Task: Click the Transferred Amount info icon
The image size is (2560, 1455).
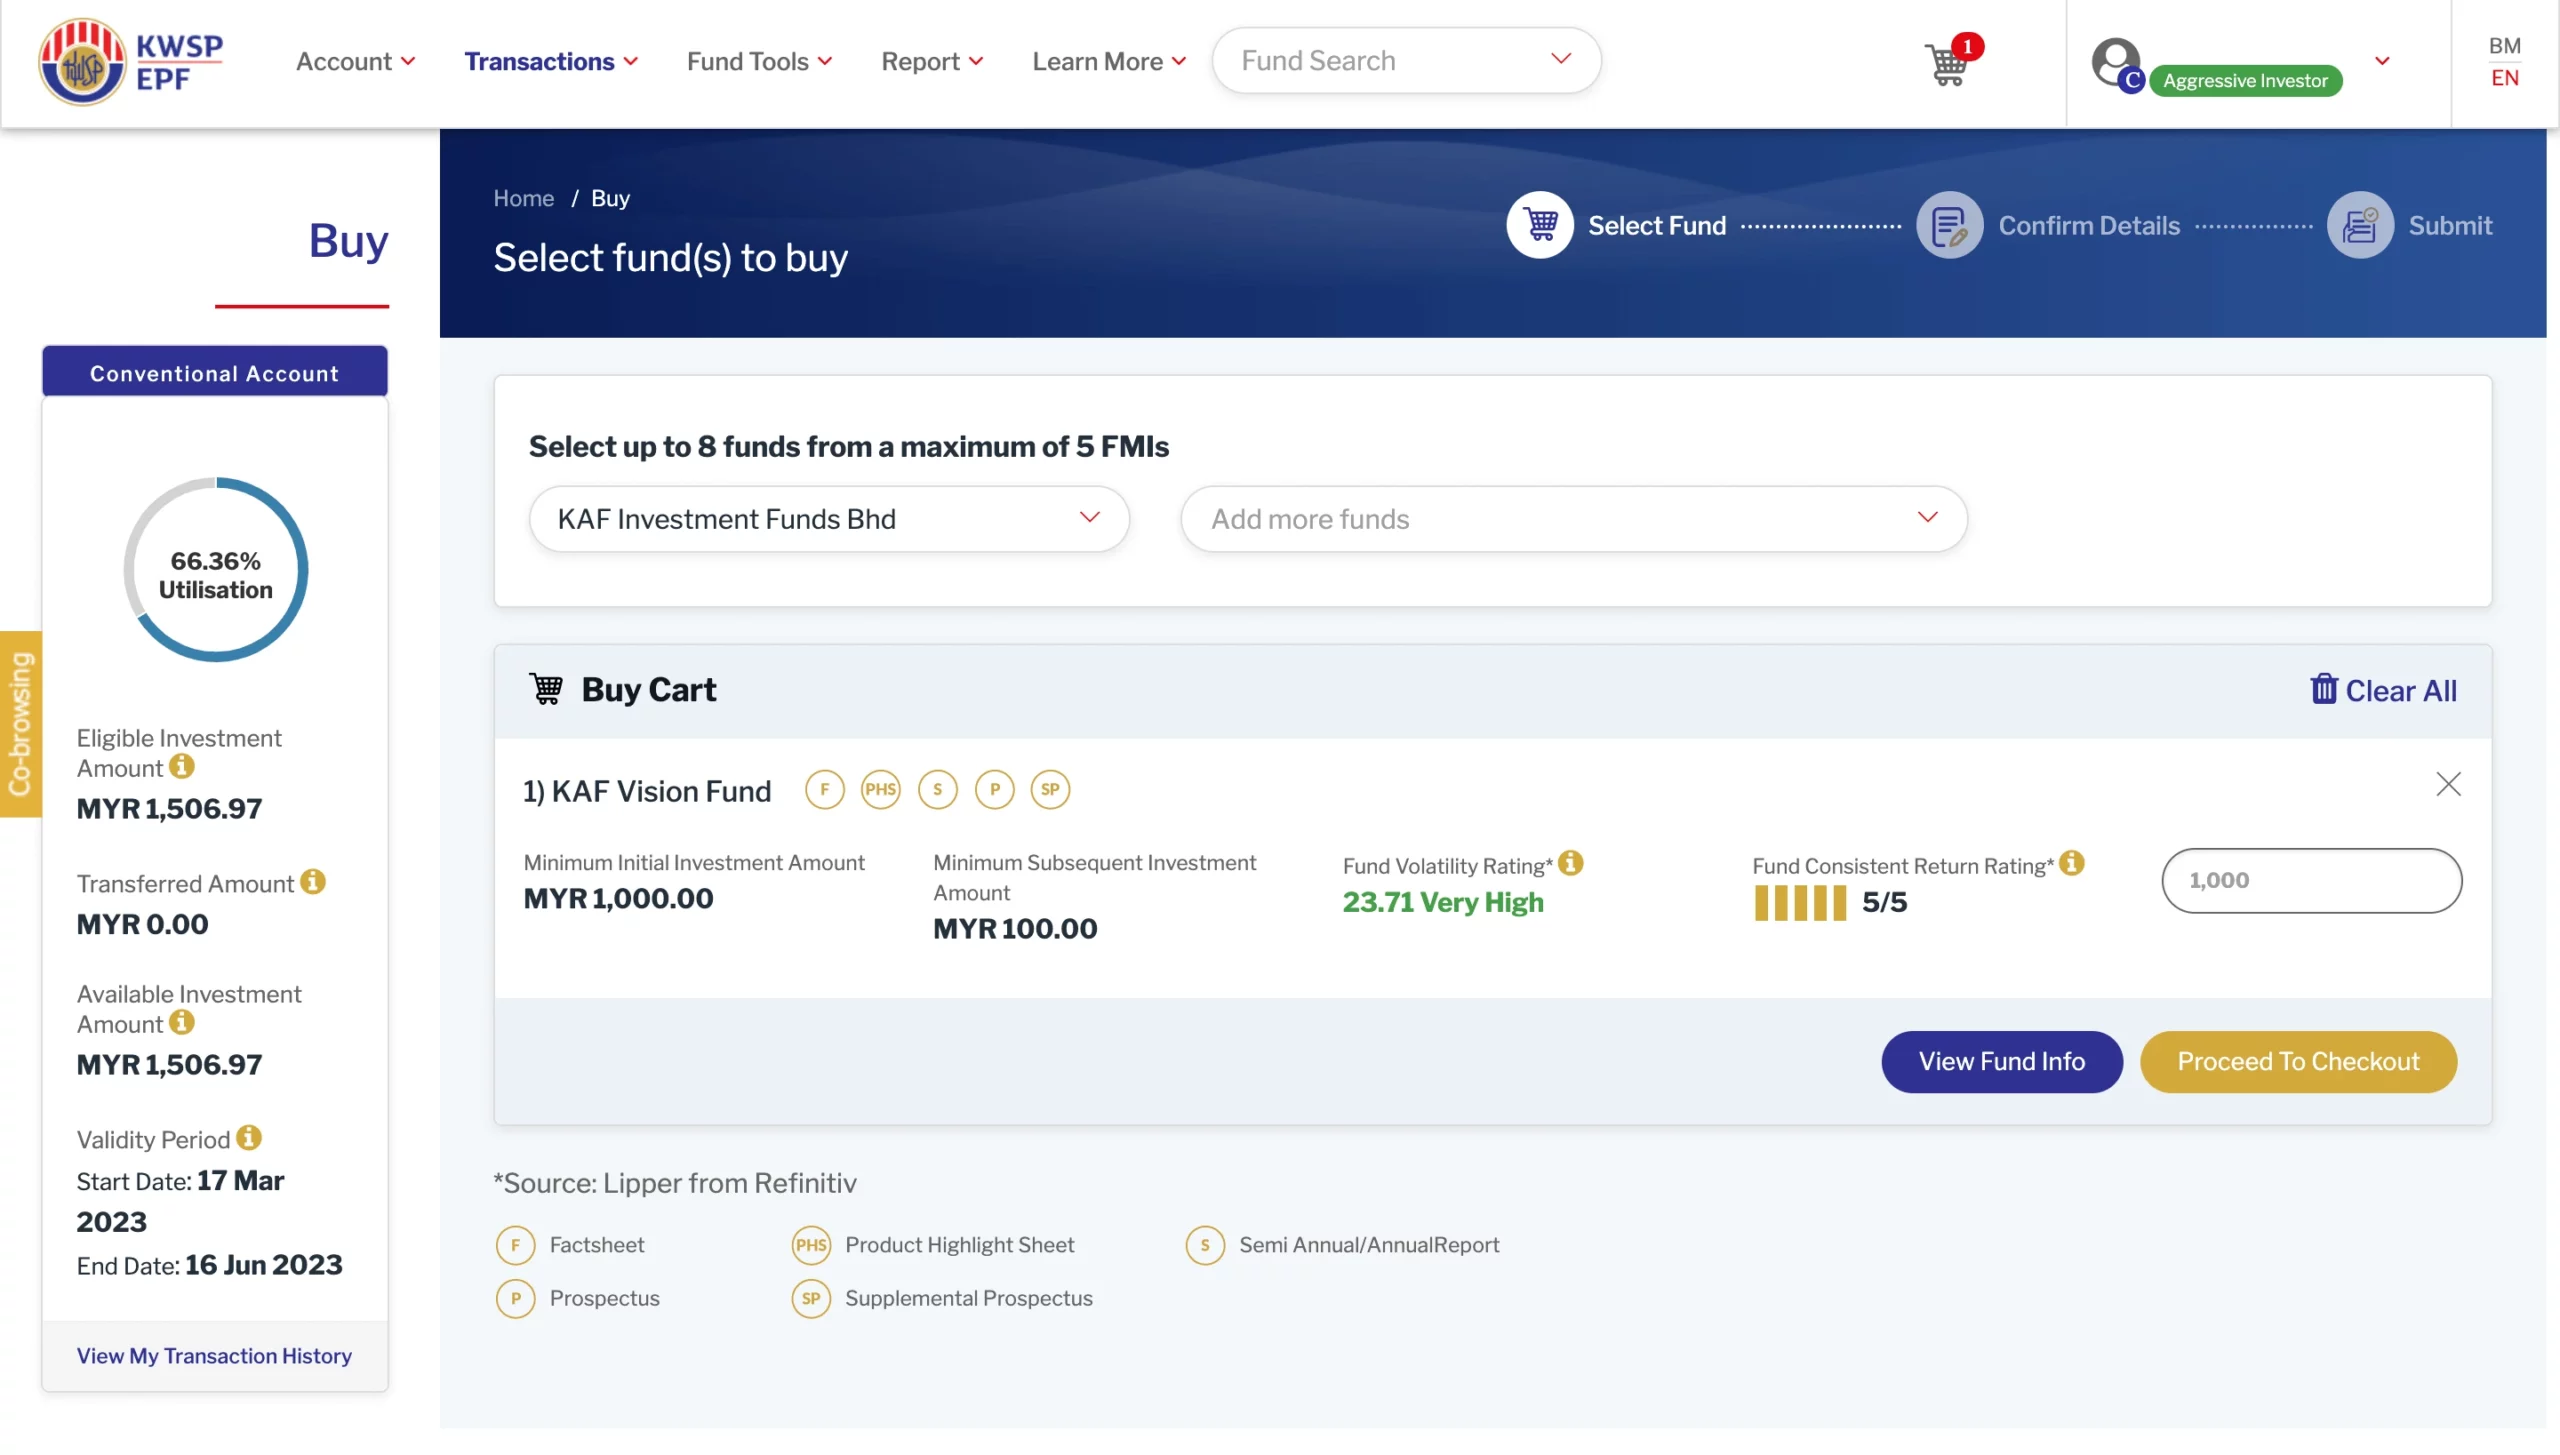Action: click(x=313, y=881)
